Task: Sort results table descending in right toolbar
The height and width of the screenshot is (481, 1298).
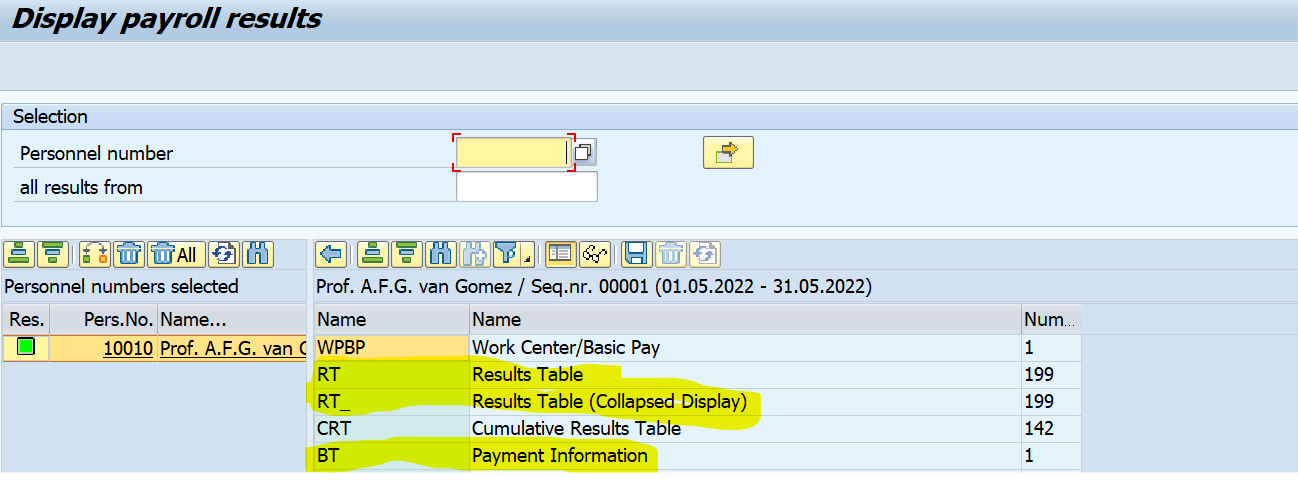Action: click(406, 254)
